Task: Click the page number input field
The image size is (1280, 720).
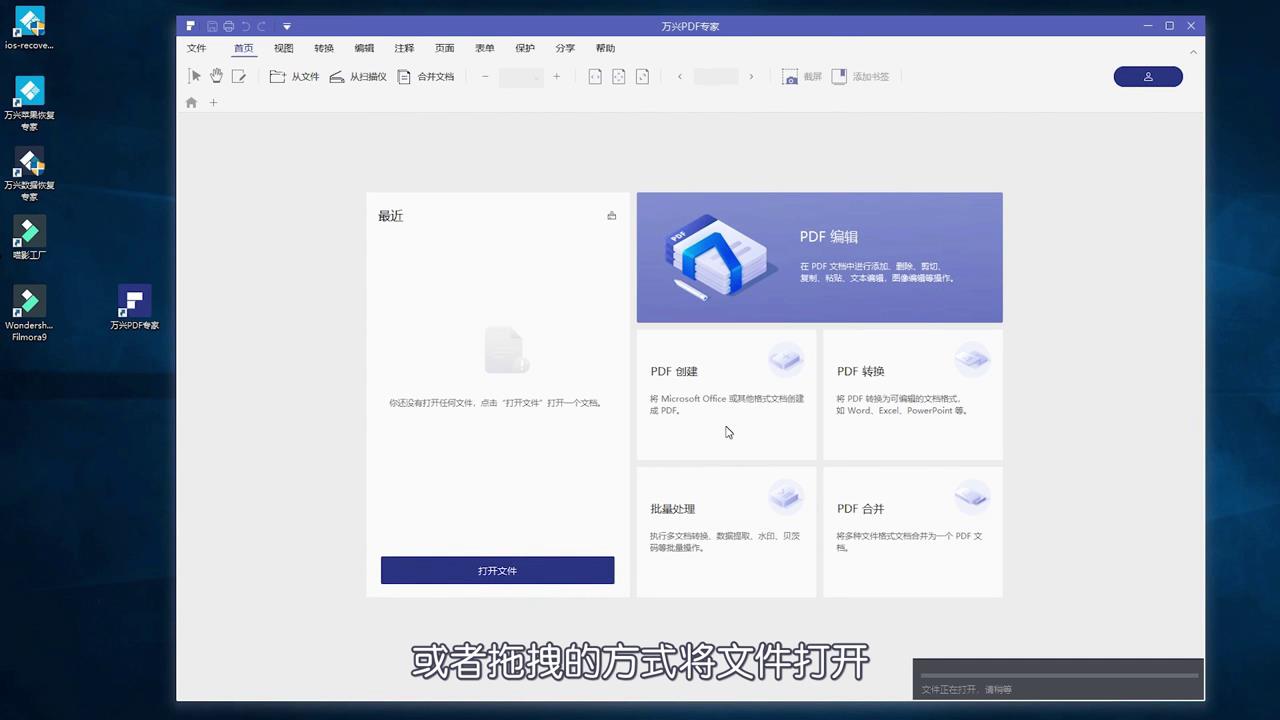Action: click(x=716, y=76)
